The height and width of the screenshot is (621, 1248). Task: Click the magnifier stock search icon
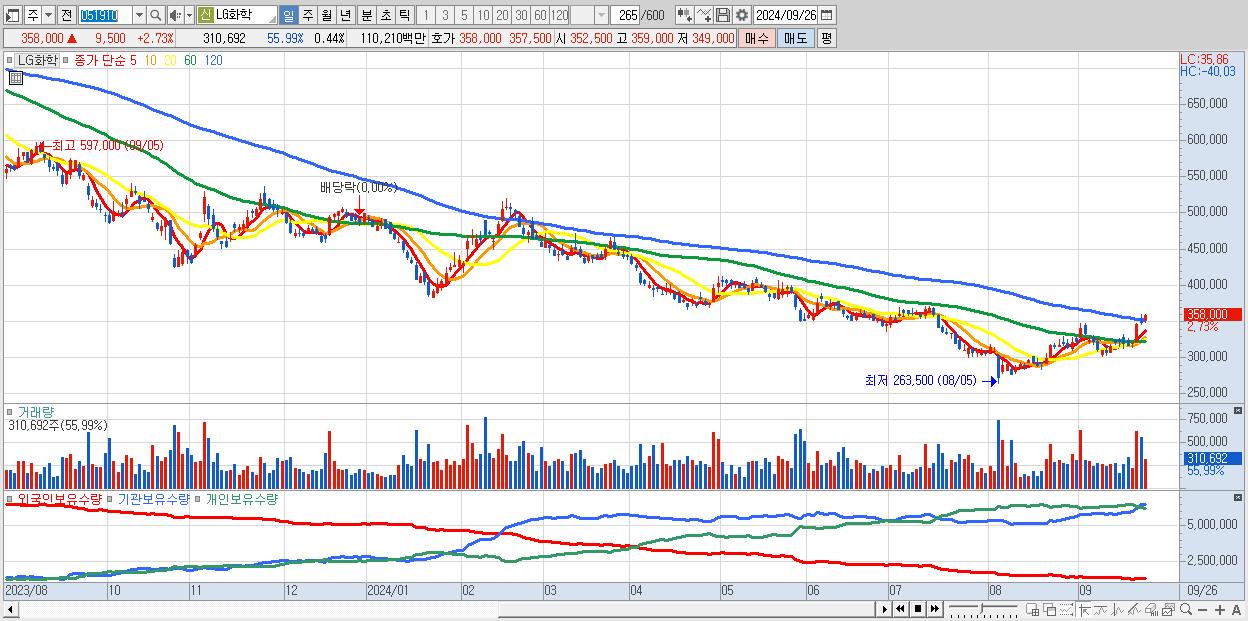pos(156,15)
